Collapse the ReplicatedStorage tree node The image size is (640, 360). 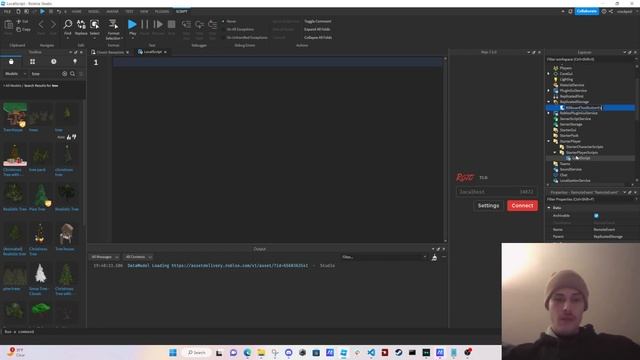[x=549, y=102]
